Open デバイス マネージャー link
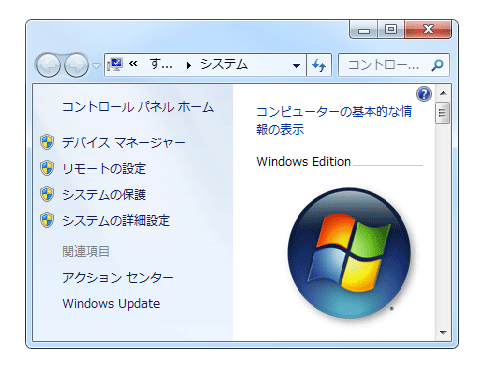The height and width of the screenshot is (372, 485). point(124,143)
